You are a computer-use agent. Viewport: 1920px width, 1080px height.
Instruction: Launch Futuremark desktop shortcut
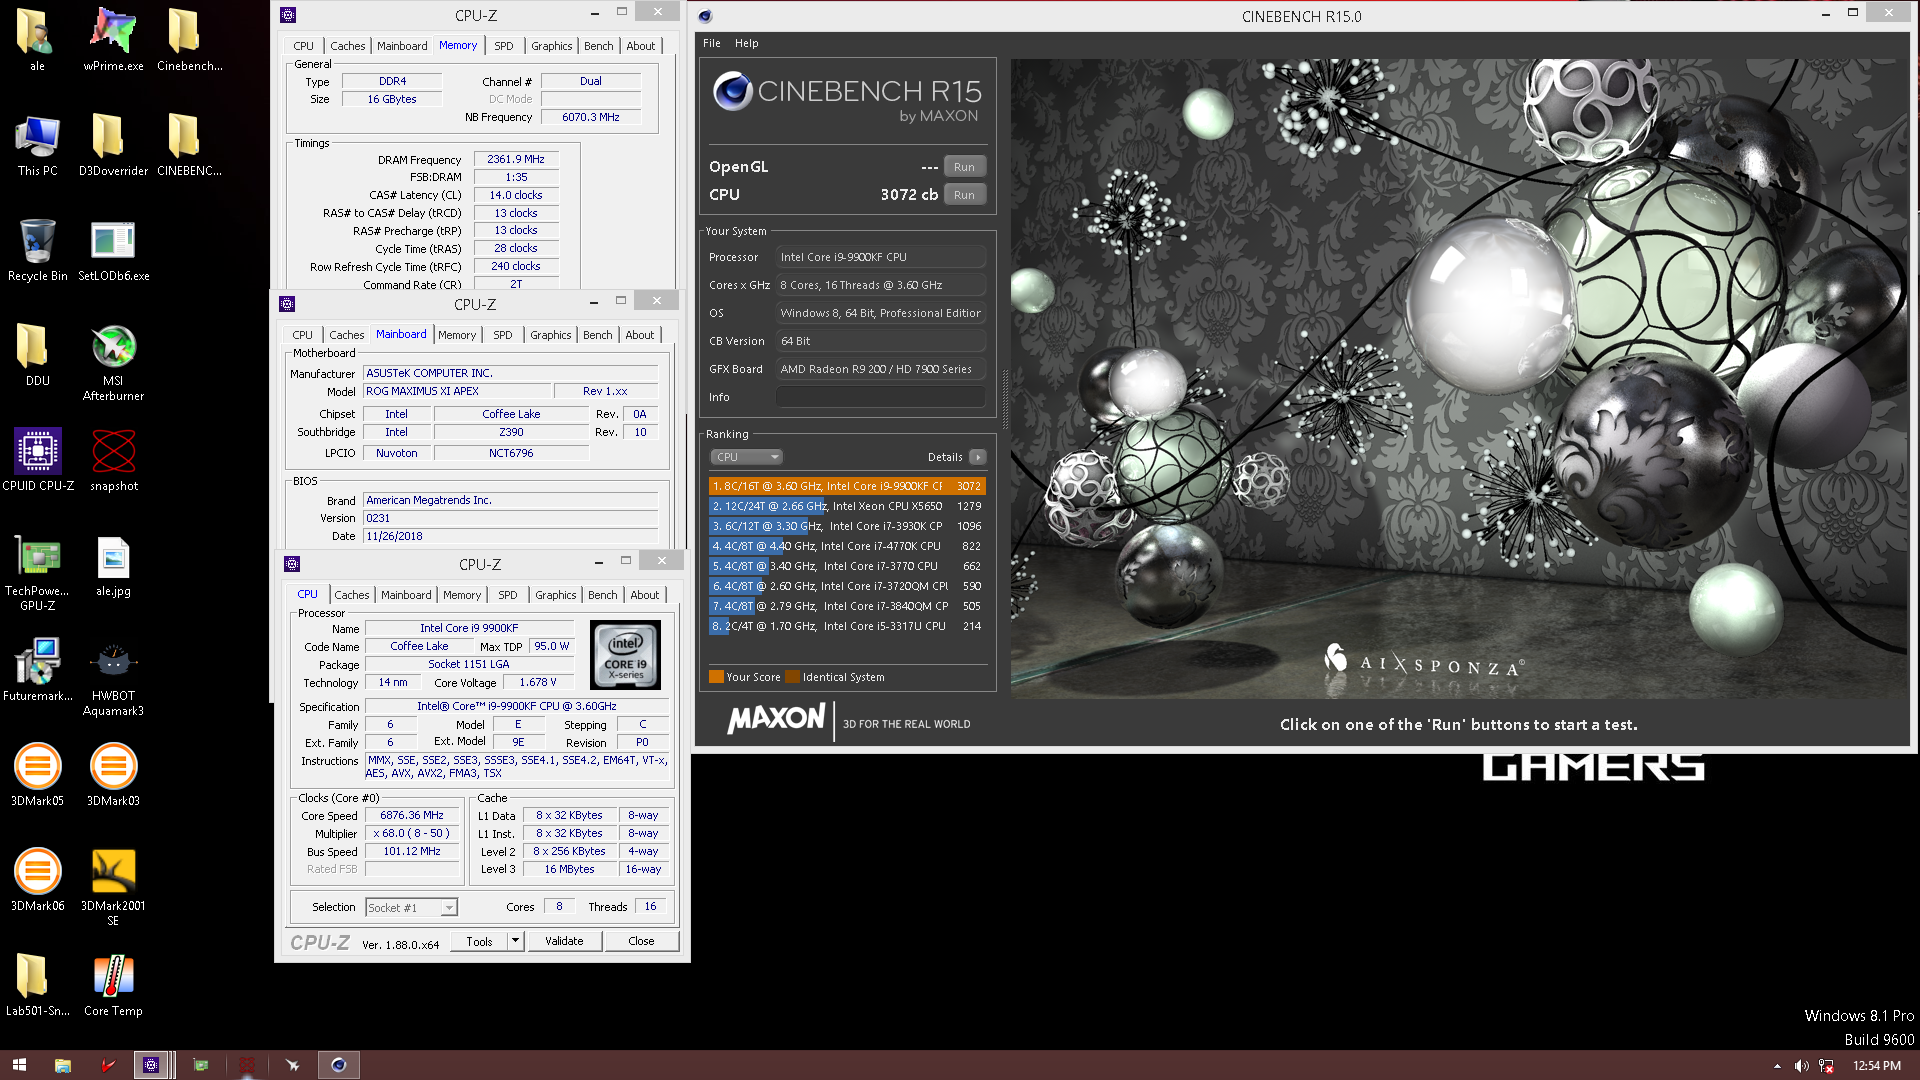click(37, 670)
